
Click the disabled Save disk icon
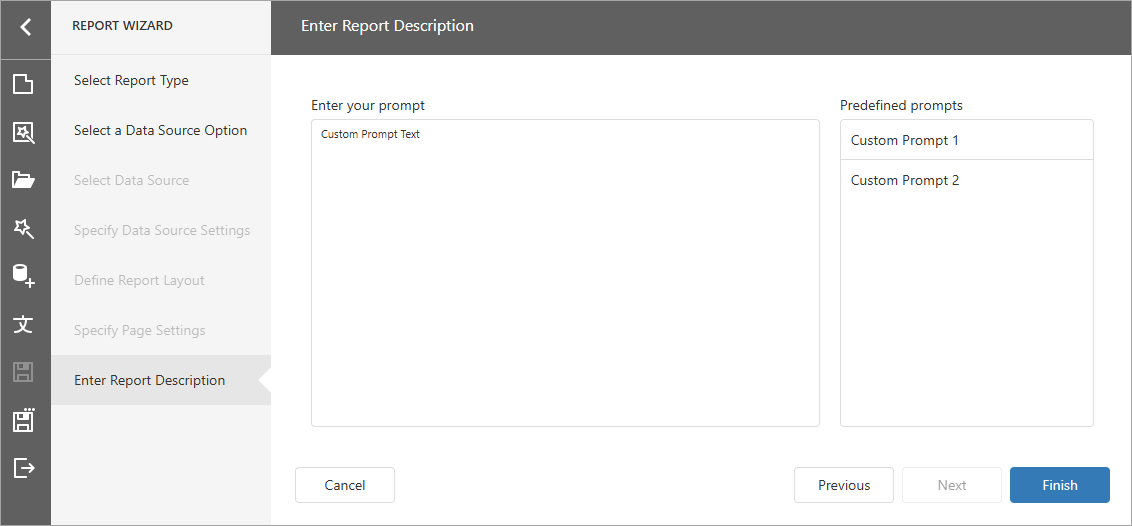(23, 372)
